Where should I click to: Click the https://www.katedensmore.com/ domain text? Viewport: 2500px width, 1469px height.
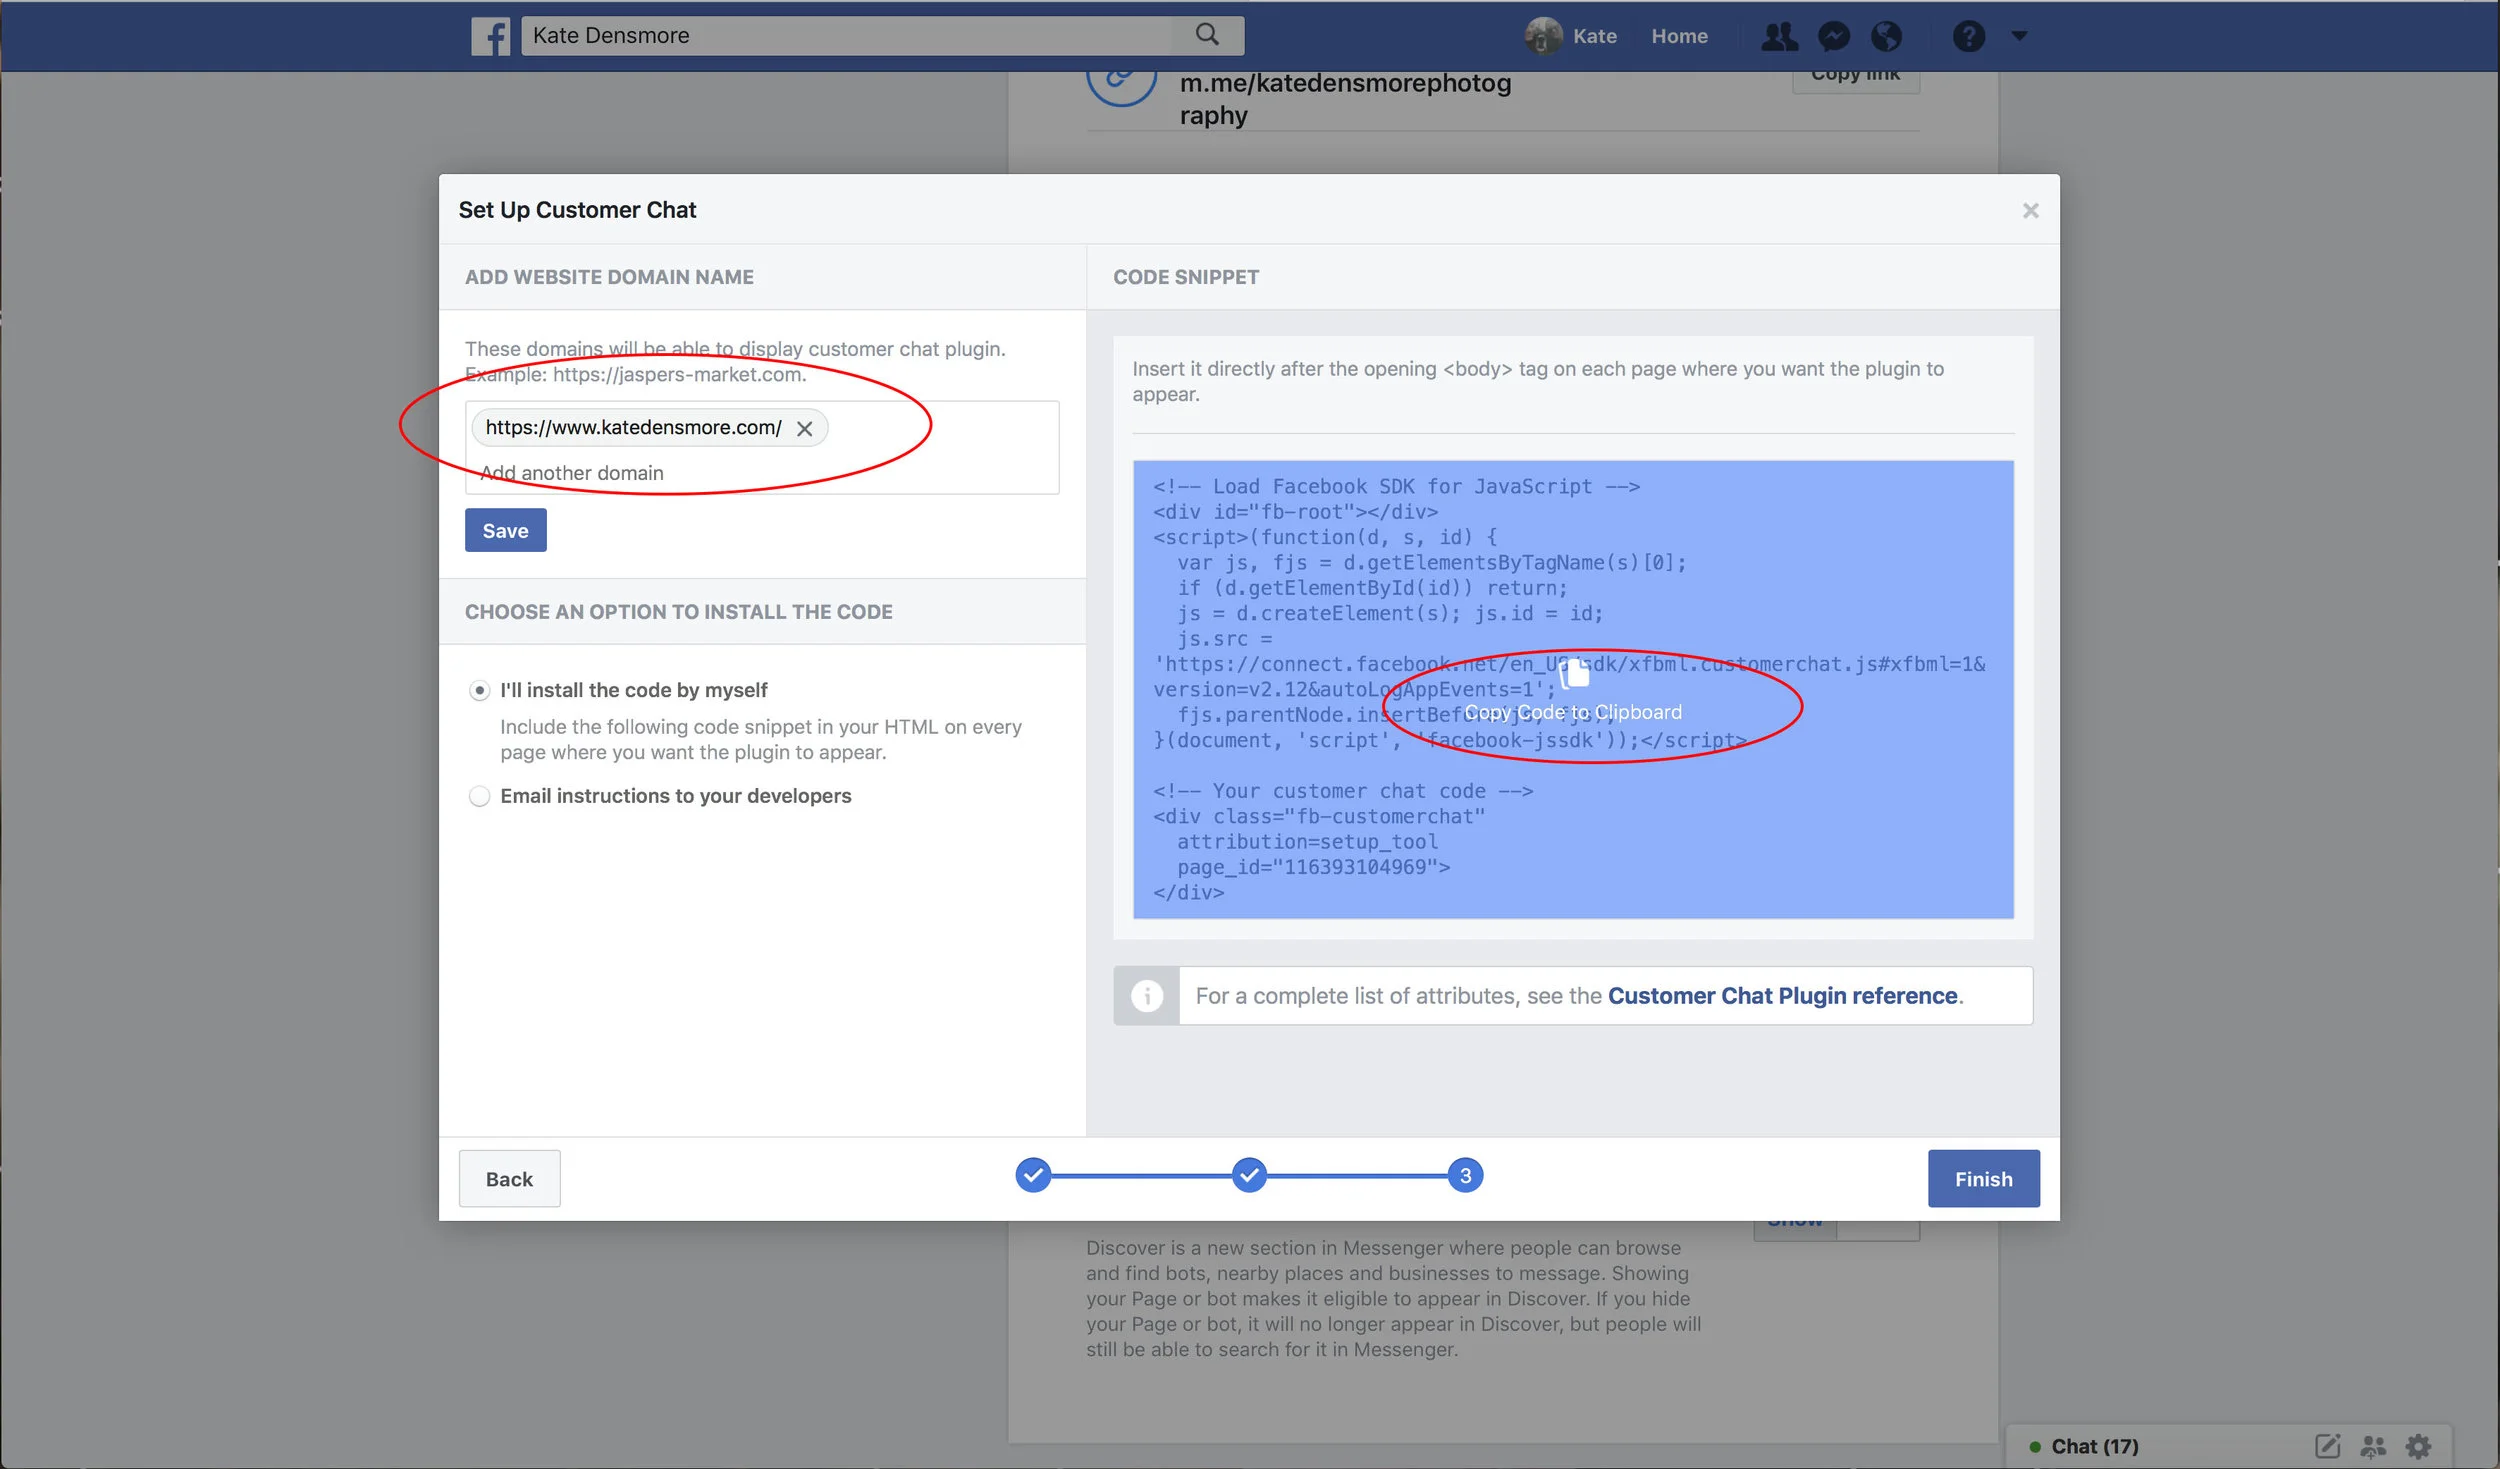point(633,427)
